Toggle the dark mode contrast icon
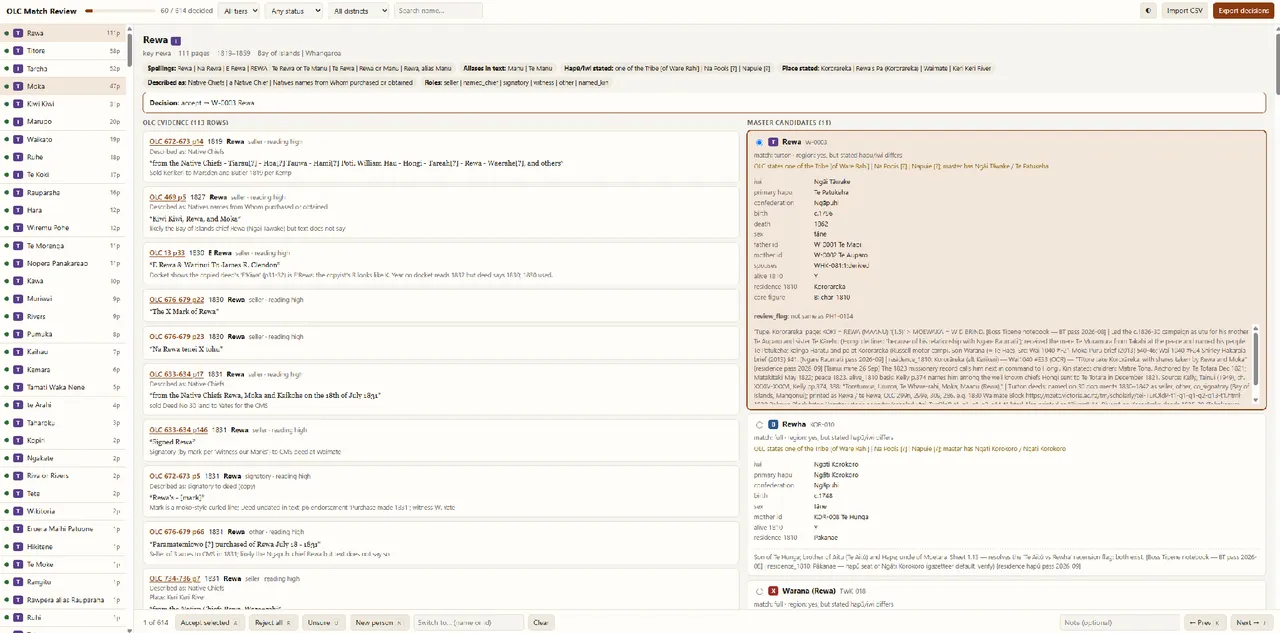1280x633 pixels. coord(1148,10)
